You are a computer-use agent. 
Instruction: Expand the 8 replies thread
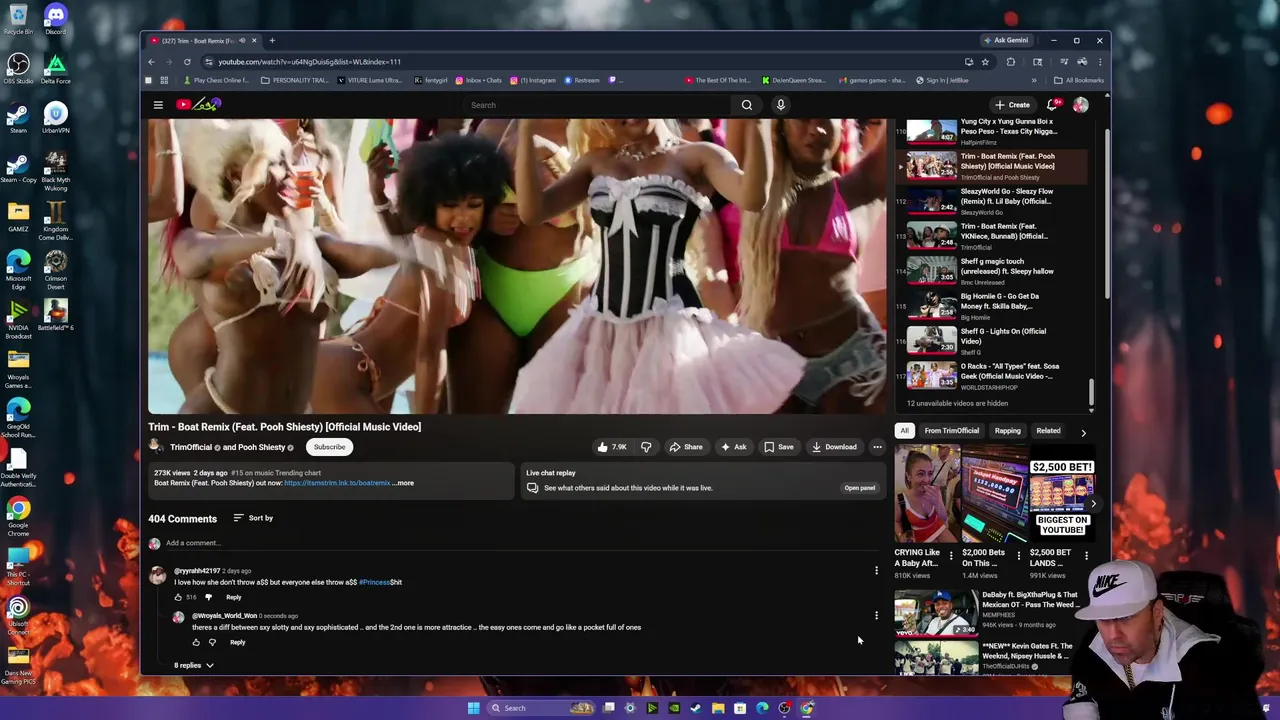pyautogui.click(x=194, y=665)
